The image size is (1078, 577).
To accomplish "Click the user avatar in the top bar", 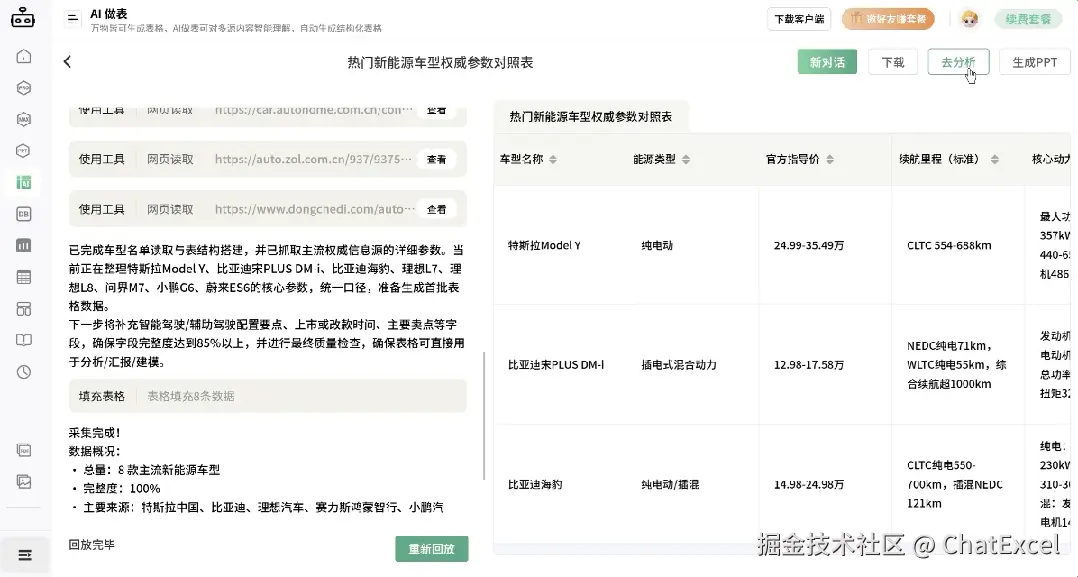I will pyautogui.click(x=968, y=18).
